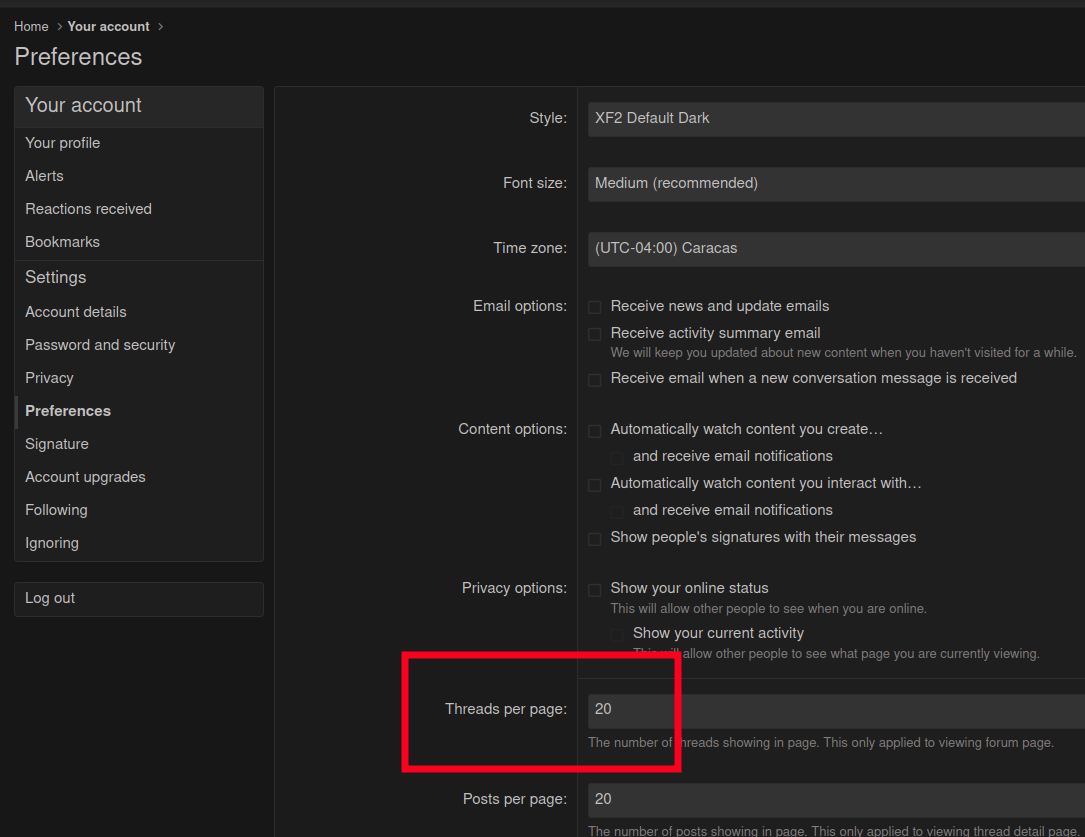The height and width of the screenshot is (837, 1085).
Task: Click the Your account breadcrumb link
Action: (x=108, y=26)
